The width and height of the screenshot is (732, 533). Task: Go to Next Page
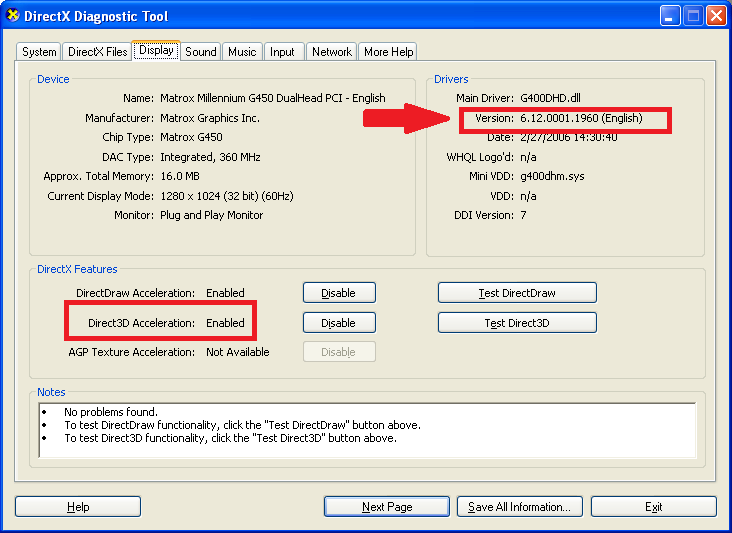[387, 507]
